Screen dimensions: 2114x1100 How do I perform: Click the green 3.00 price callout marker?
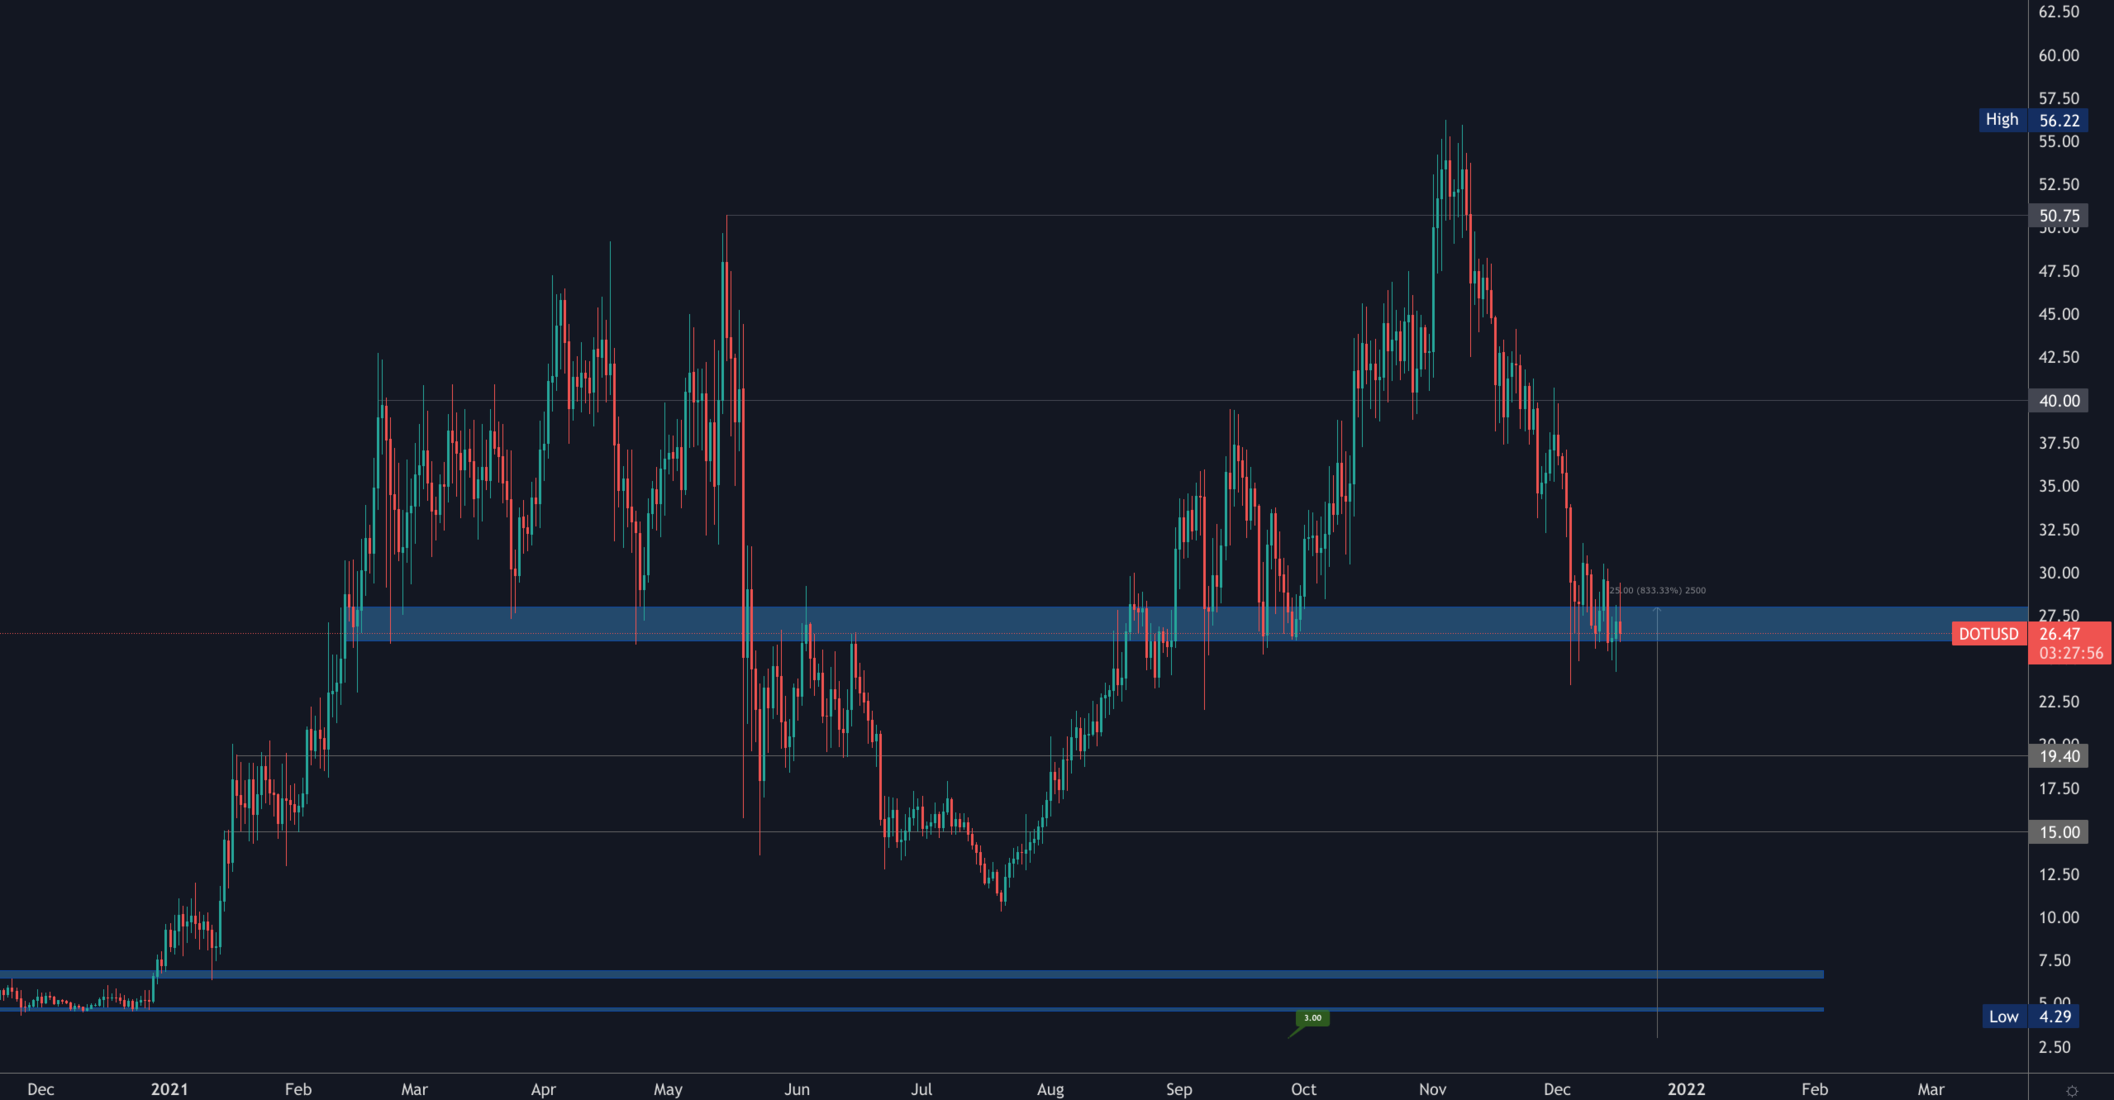click(x=1312, y=1018)
